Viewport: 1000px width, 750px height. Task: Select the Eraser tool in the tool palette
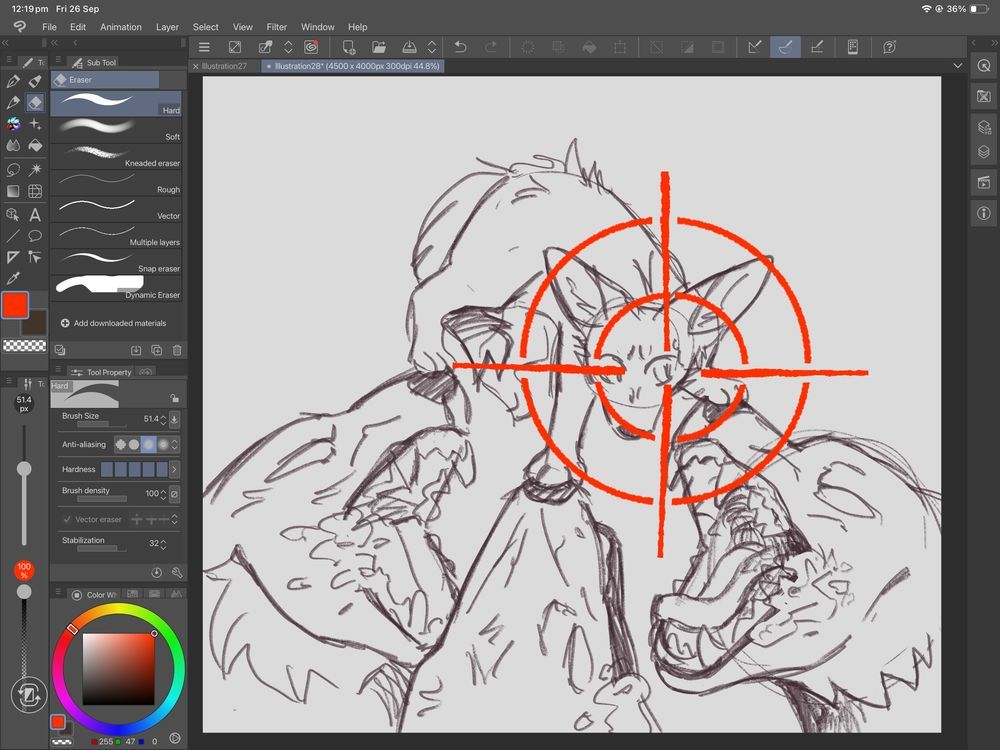(35, 102)
